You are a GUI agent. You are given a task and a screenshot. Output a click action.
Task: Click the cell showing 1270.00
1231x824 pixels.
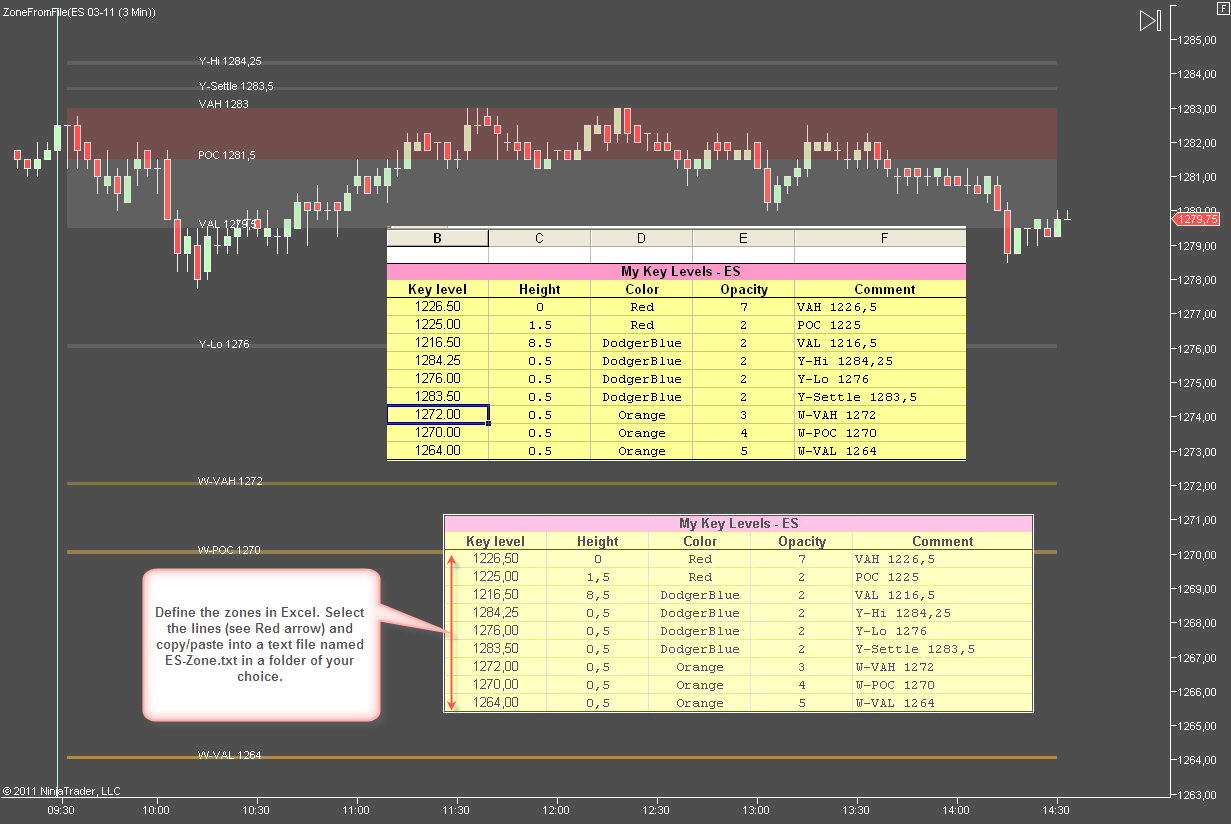(438, 433)
